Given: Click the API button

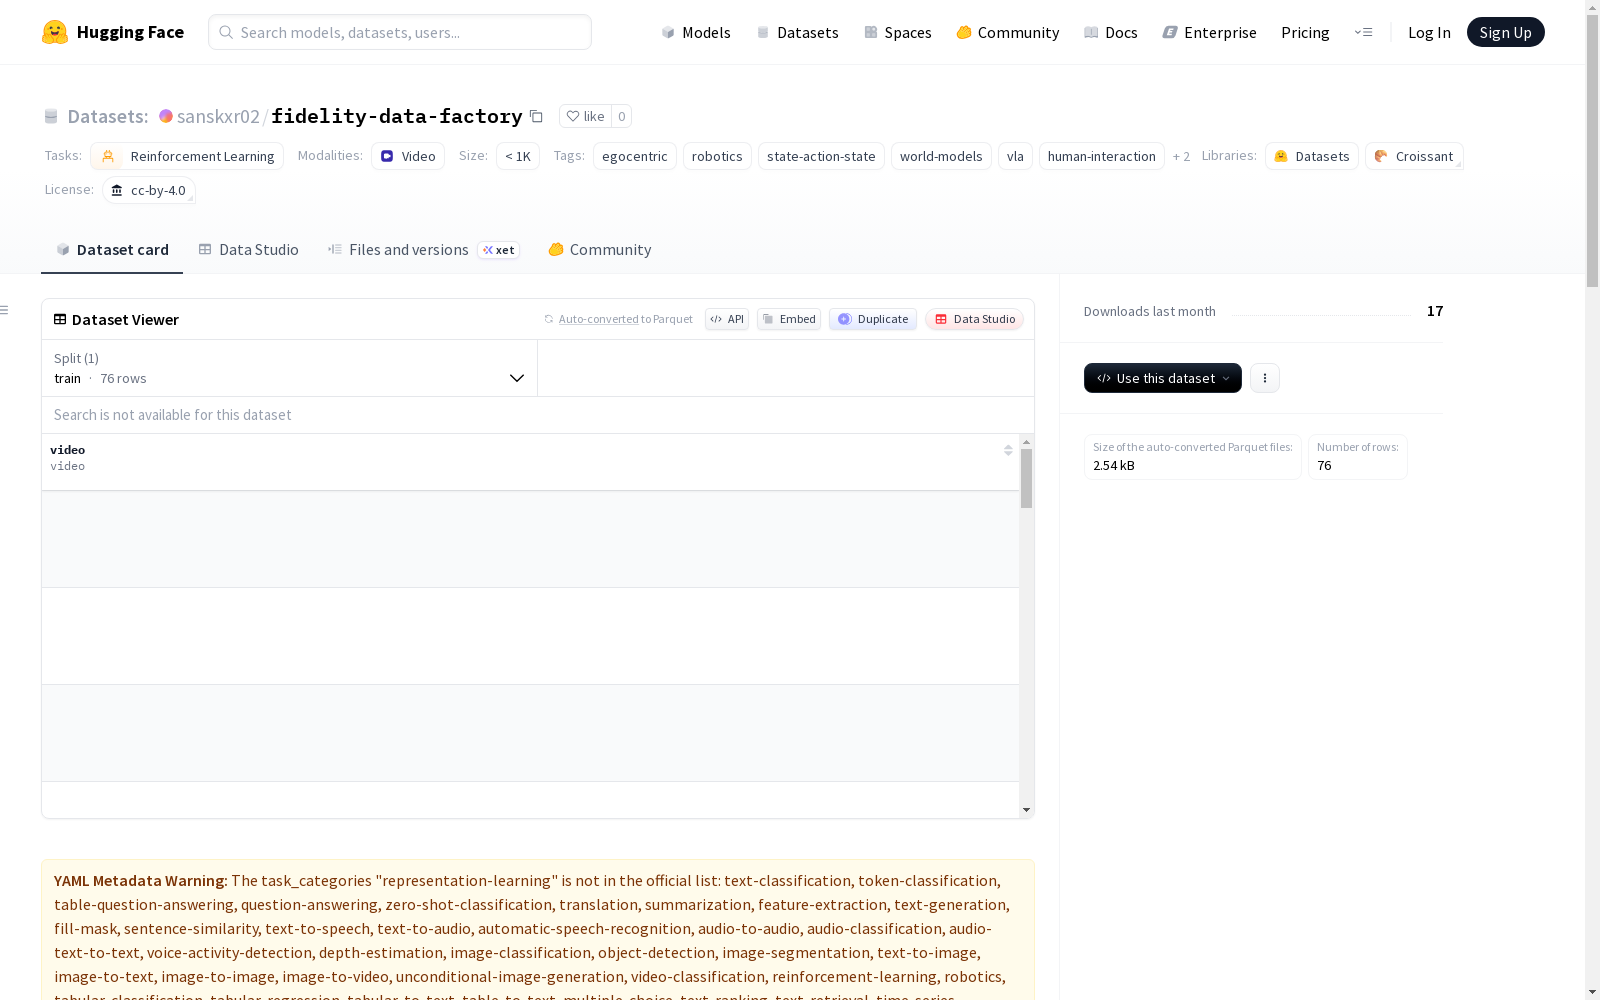Looking at the screenshot, I should [x=727, y=319].
